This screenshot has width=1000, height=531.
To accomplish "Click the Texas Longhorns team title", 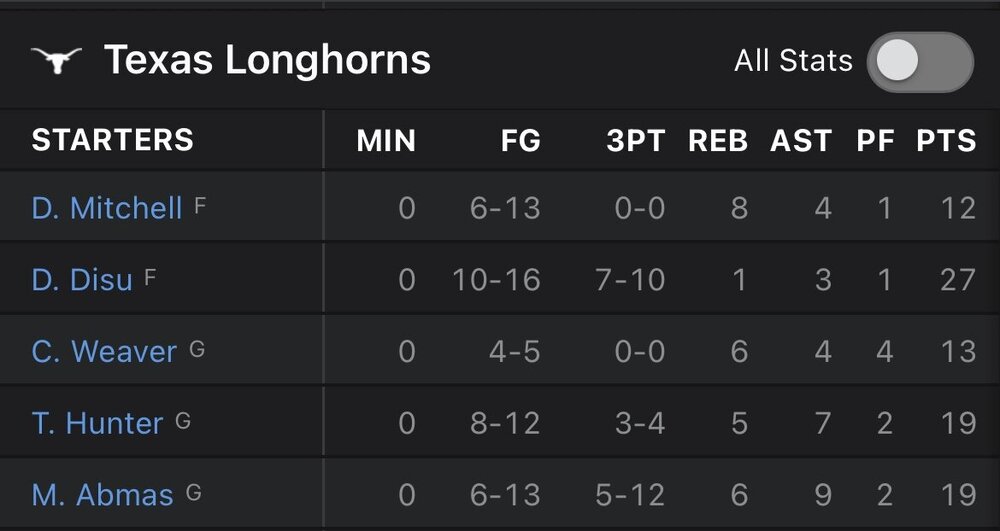I will [x=267, y=61].
